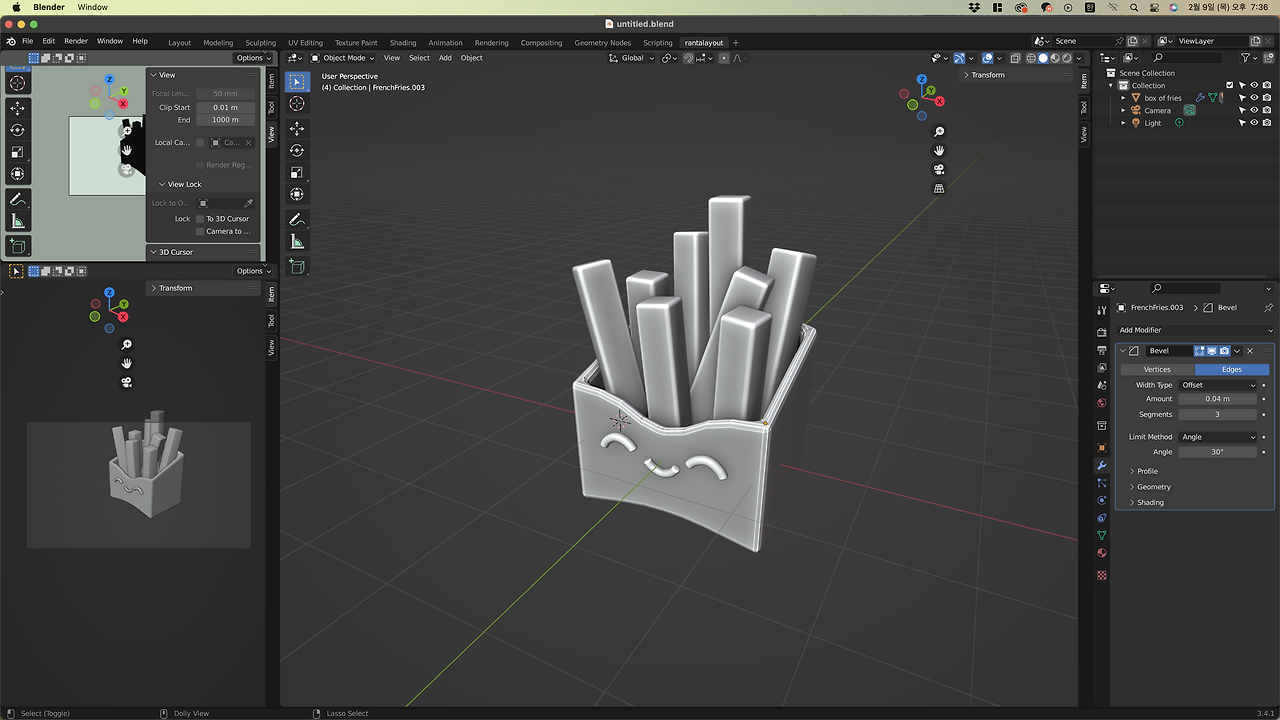The height and width of the screenshot is (720, 1280).
Task: Switch to the Geometry Nodes workspace tab
Action: pyautogui.click(x=603, y=43)
